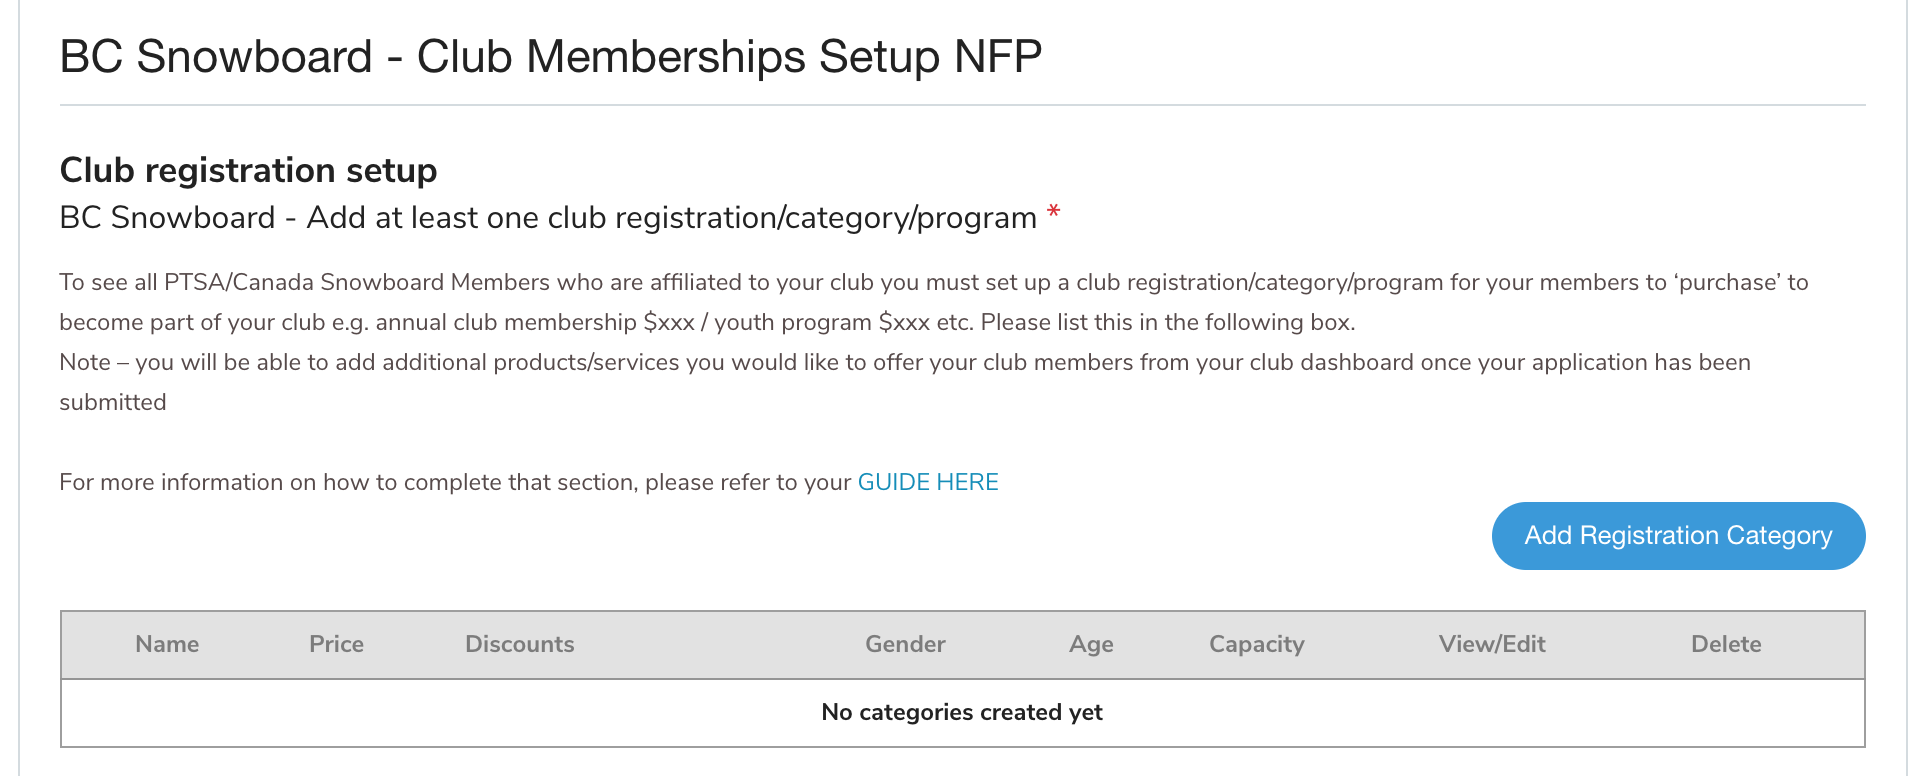Click the "No categories created yet" row
The width and height of the screenshot is (1922, 776).
(961, 712)
